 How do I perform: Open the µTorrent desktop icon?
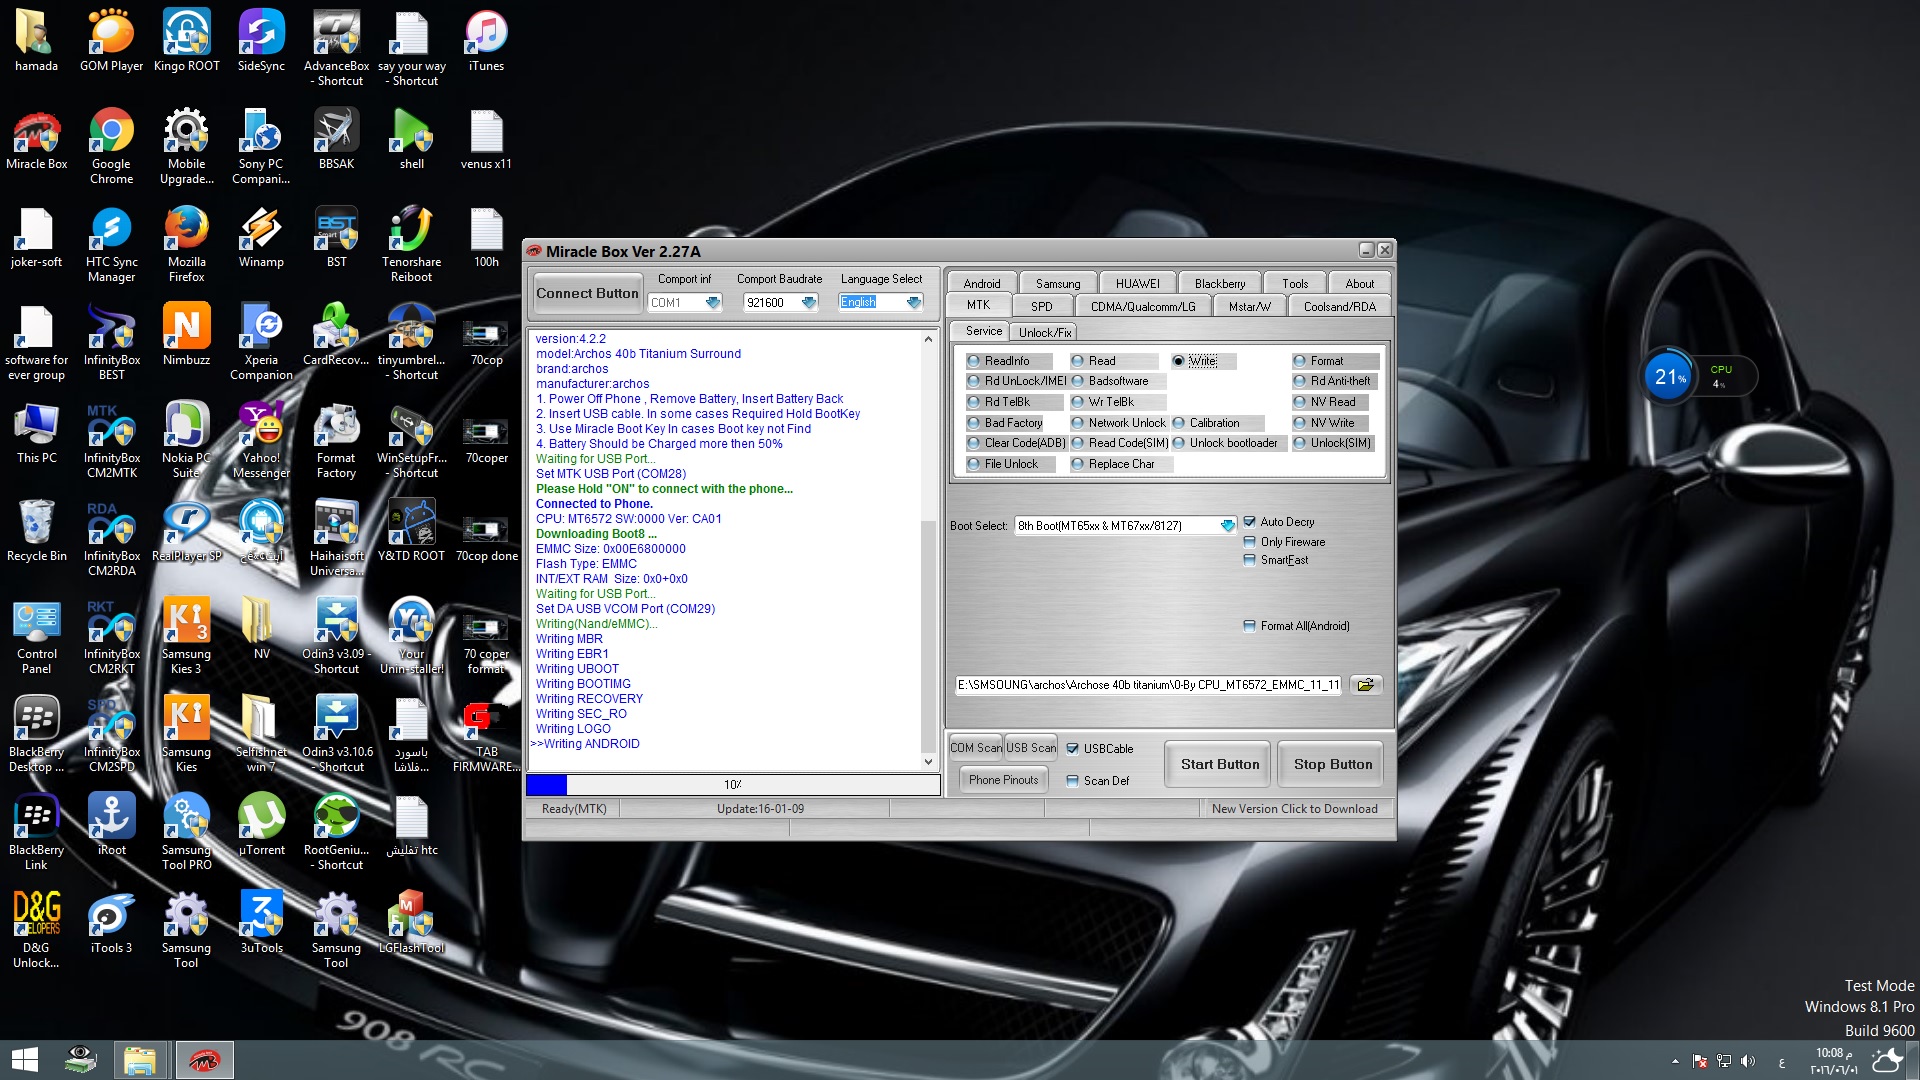261,826
